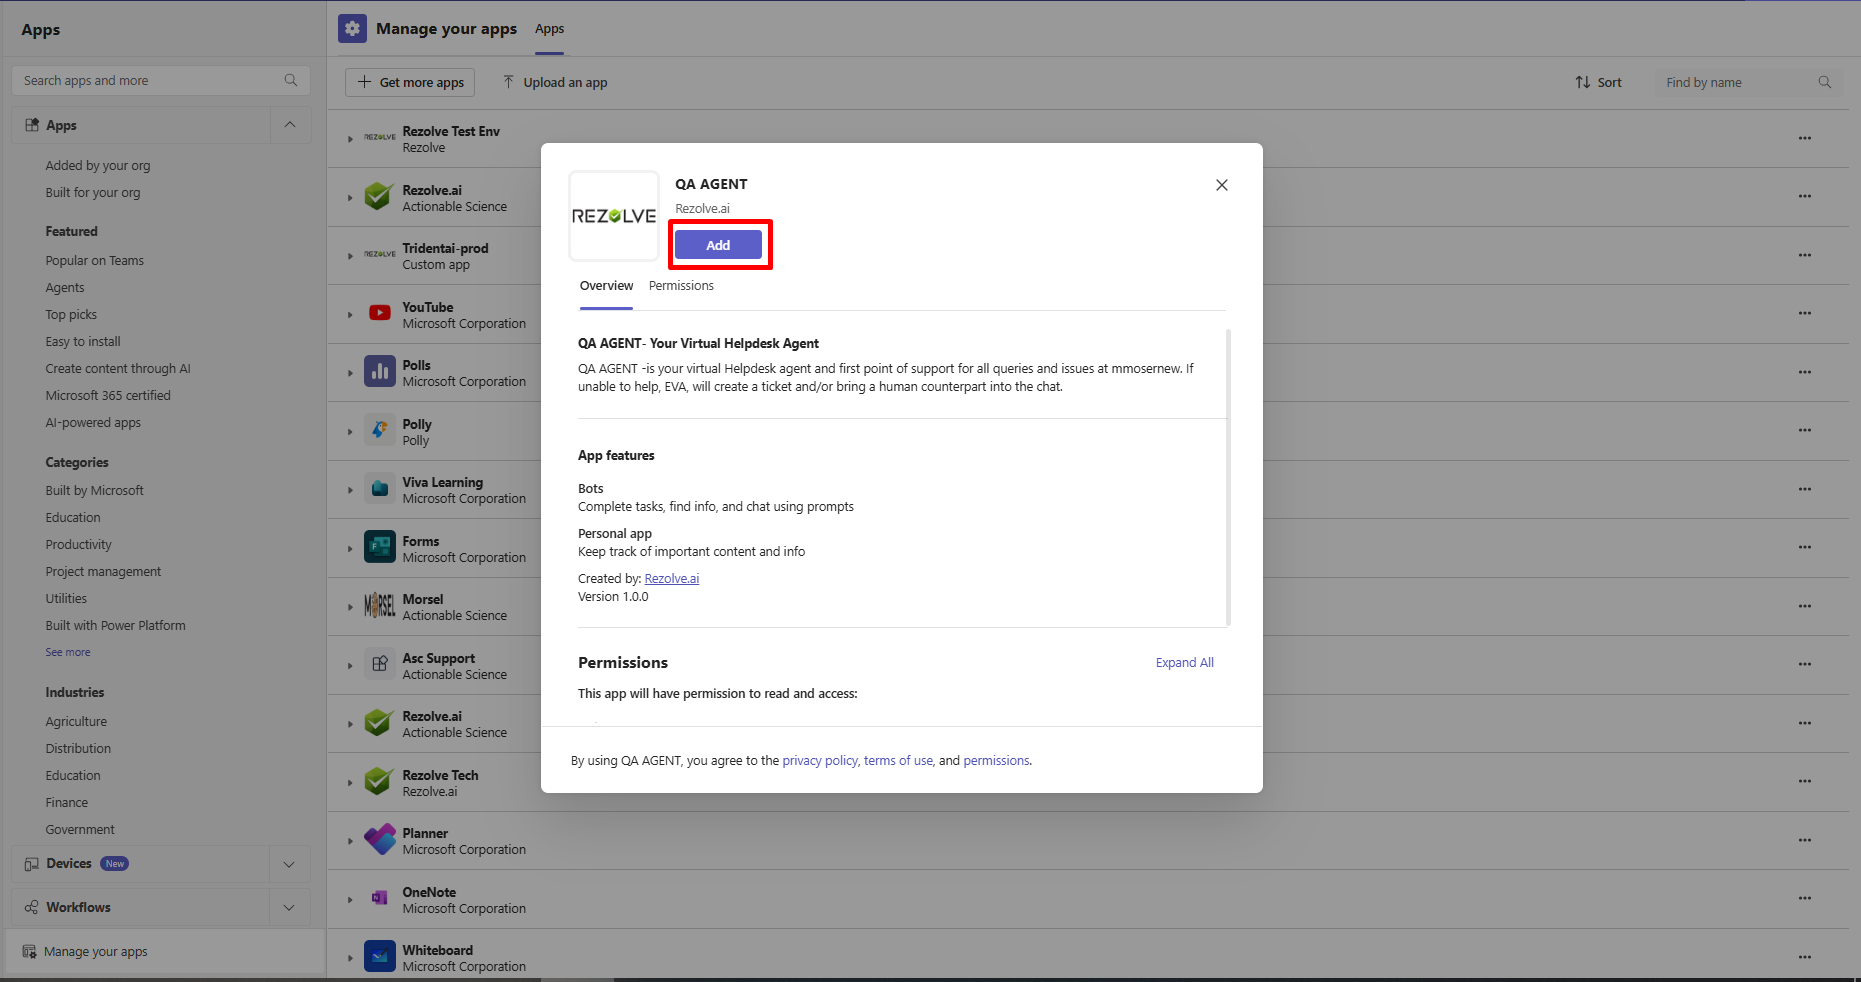Expand the YouTube app row
The height and width of the screenshot is (982, 1861).
coord(350,315)
